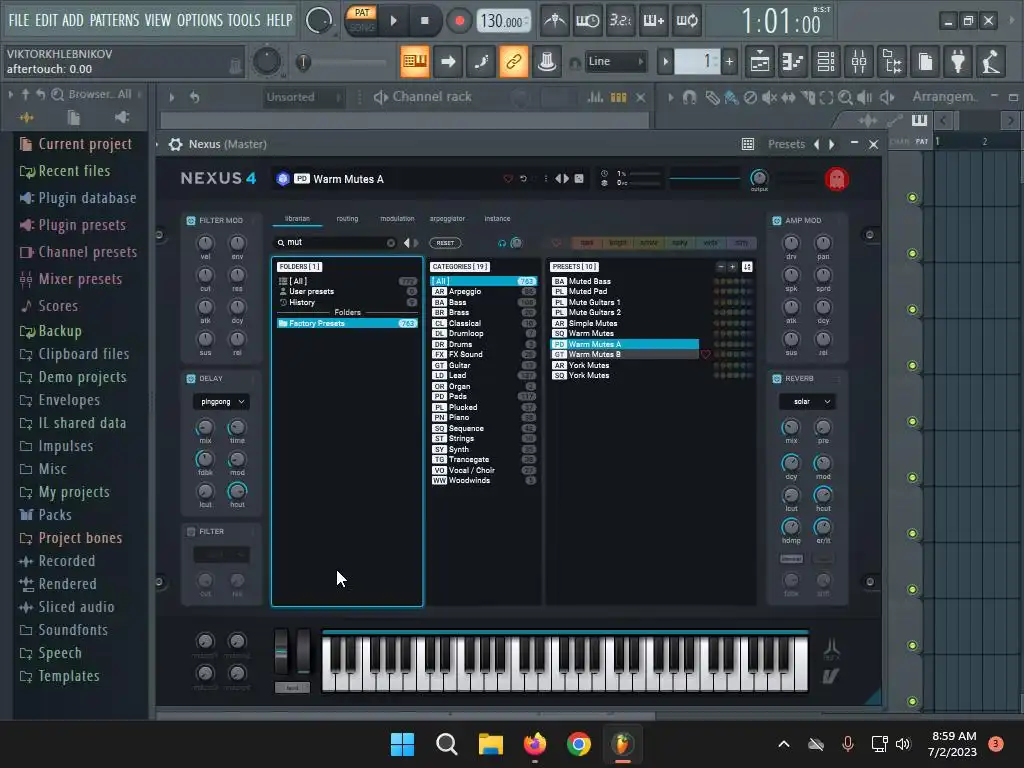Toggle FILTER MOD section on/off
Screen dimensions: 1024x768
191,221
